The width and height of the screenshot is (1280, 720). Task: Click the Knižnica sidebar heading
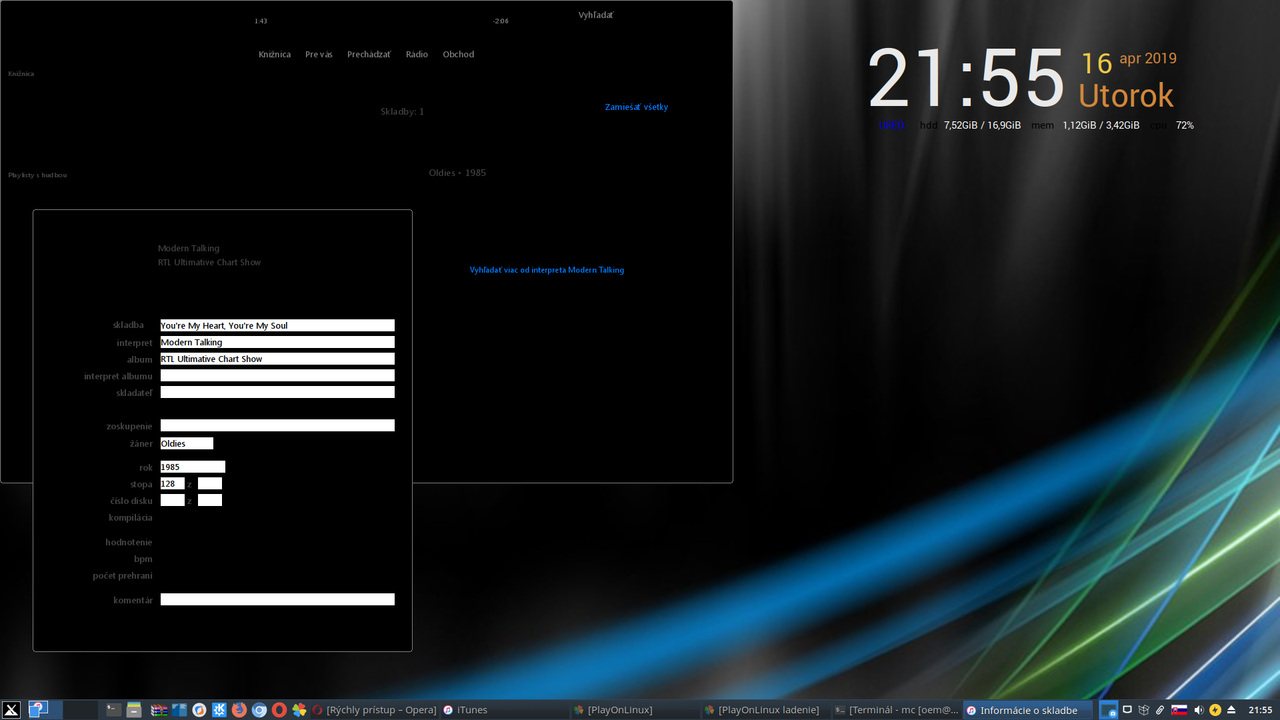21,74
